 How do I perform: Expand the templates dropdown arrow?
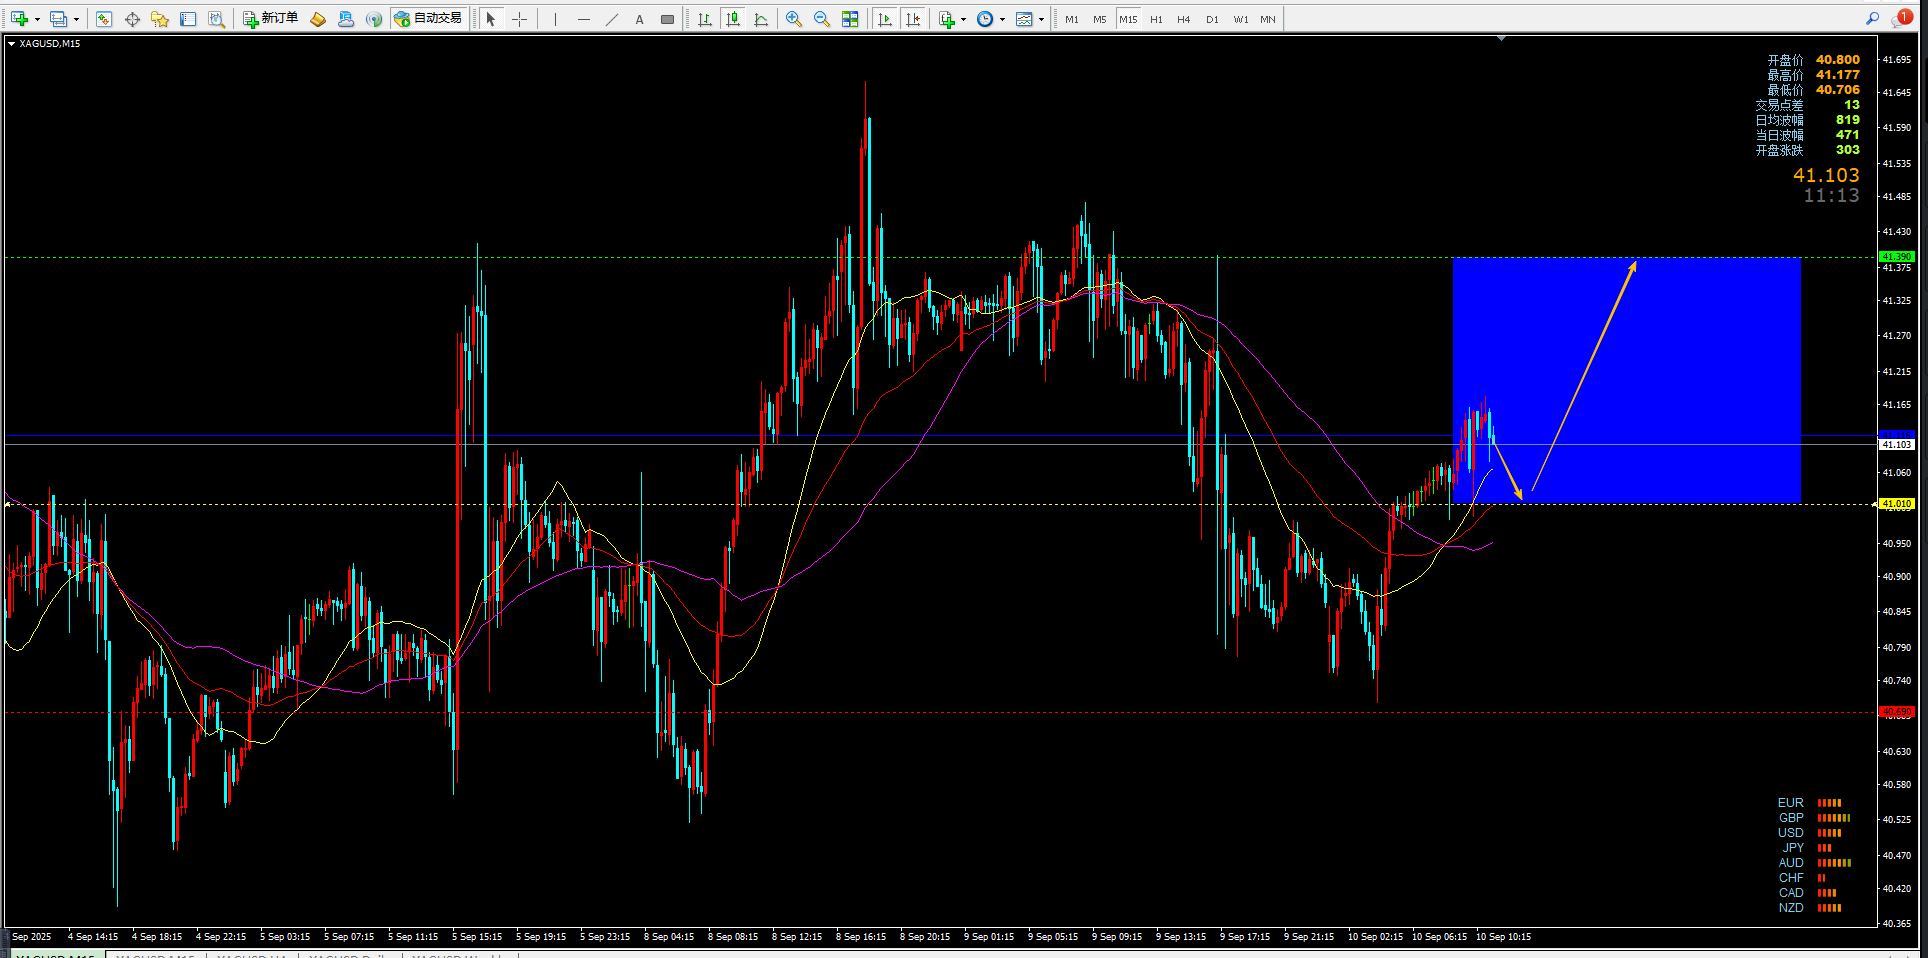(x=1041, y=19)
